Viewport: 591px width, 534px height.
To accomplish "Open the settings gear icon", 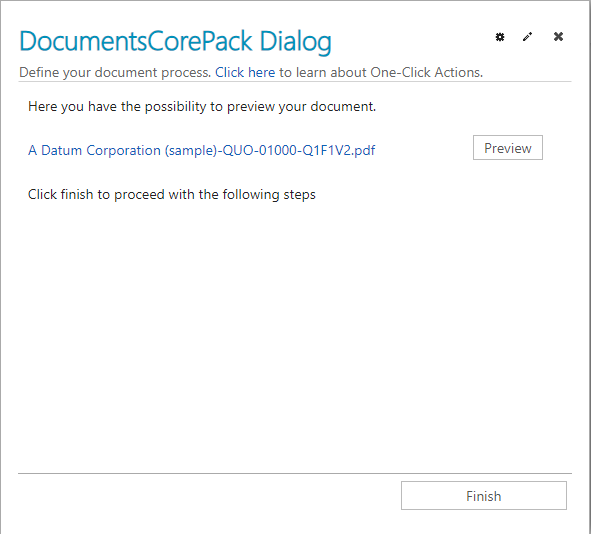I will click(x=500, y=37).
